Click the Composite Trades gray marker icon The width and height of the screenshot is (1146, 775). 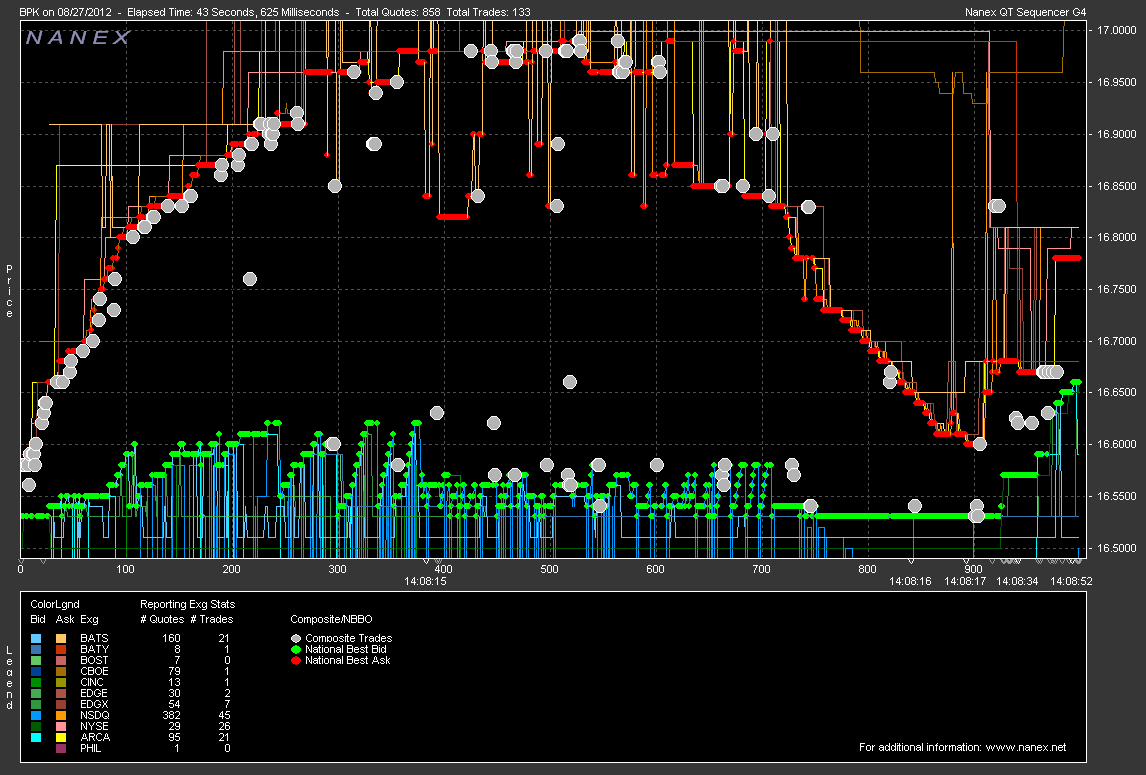click(x=296, y=638)
